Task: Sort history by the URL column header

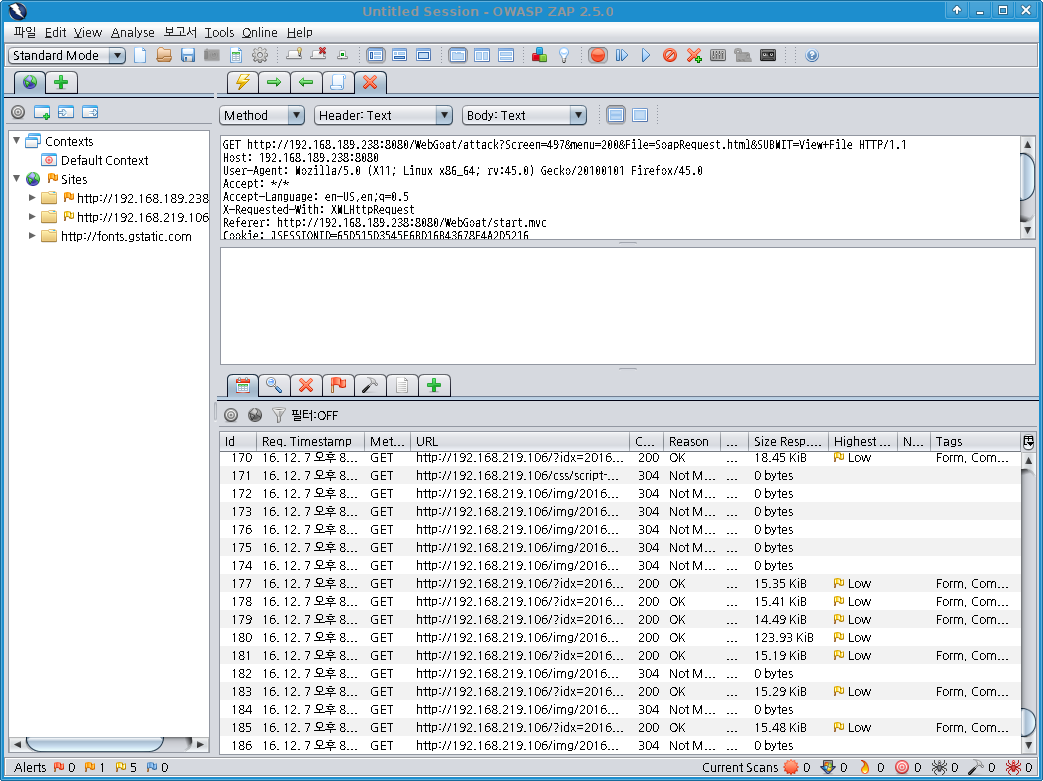Action: click(520, 441)
